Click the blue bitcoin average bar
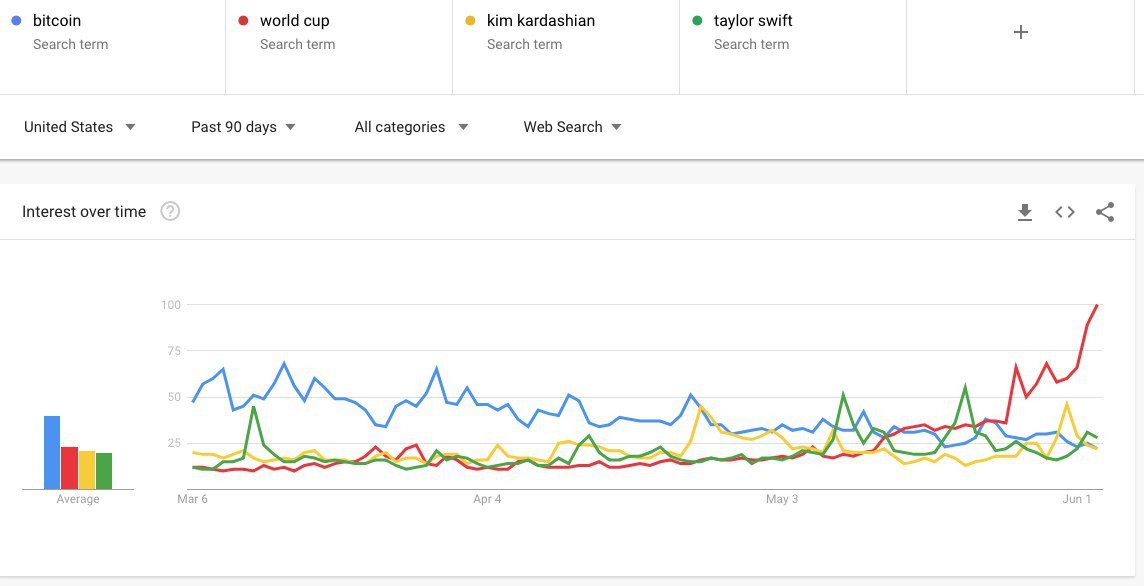This screenshot has width=1144, height=586. point(52,453)
